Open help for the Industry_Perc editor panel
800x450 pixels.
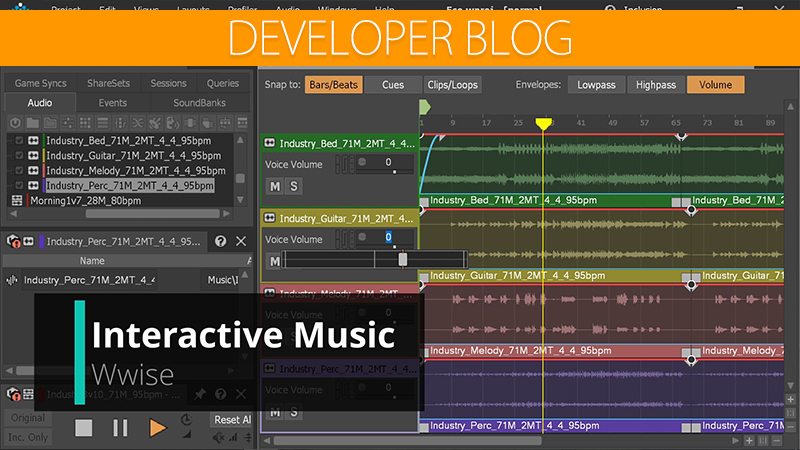[220, 241]
